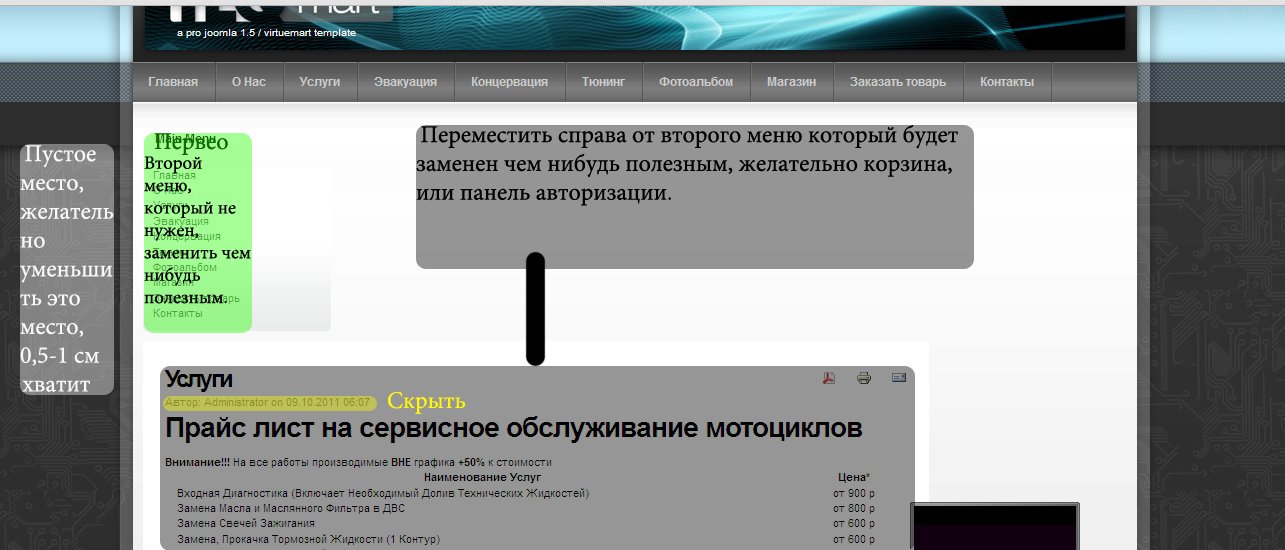The height and width of the screenshot is (550, 1285).
Task: Go to Фотоальбом in the top navigation bar
Action: click(x=696, y=82)
